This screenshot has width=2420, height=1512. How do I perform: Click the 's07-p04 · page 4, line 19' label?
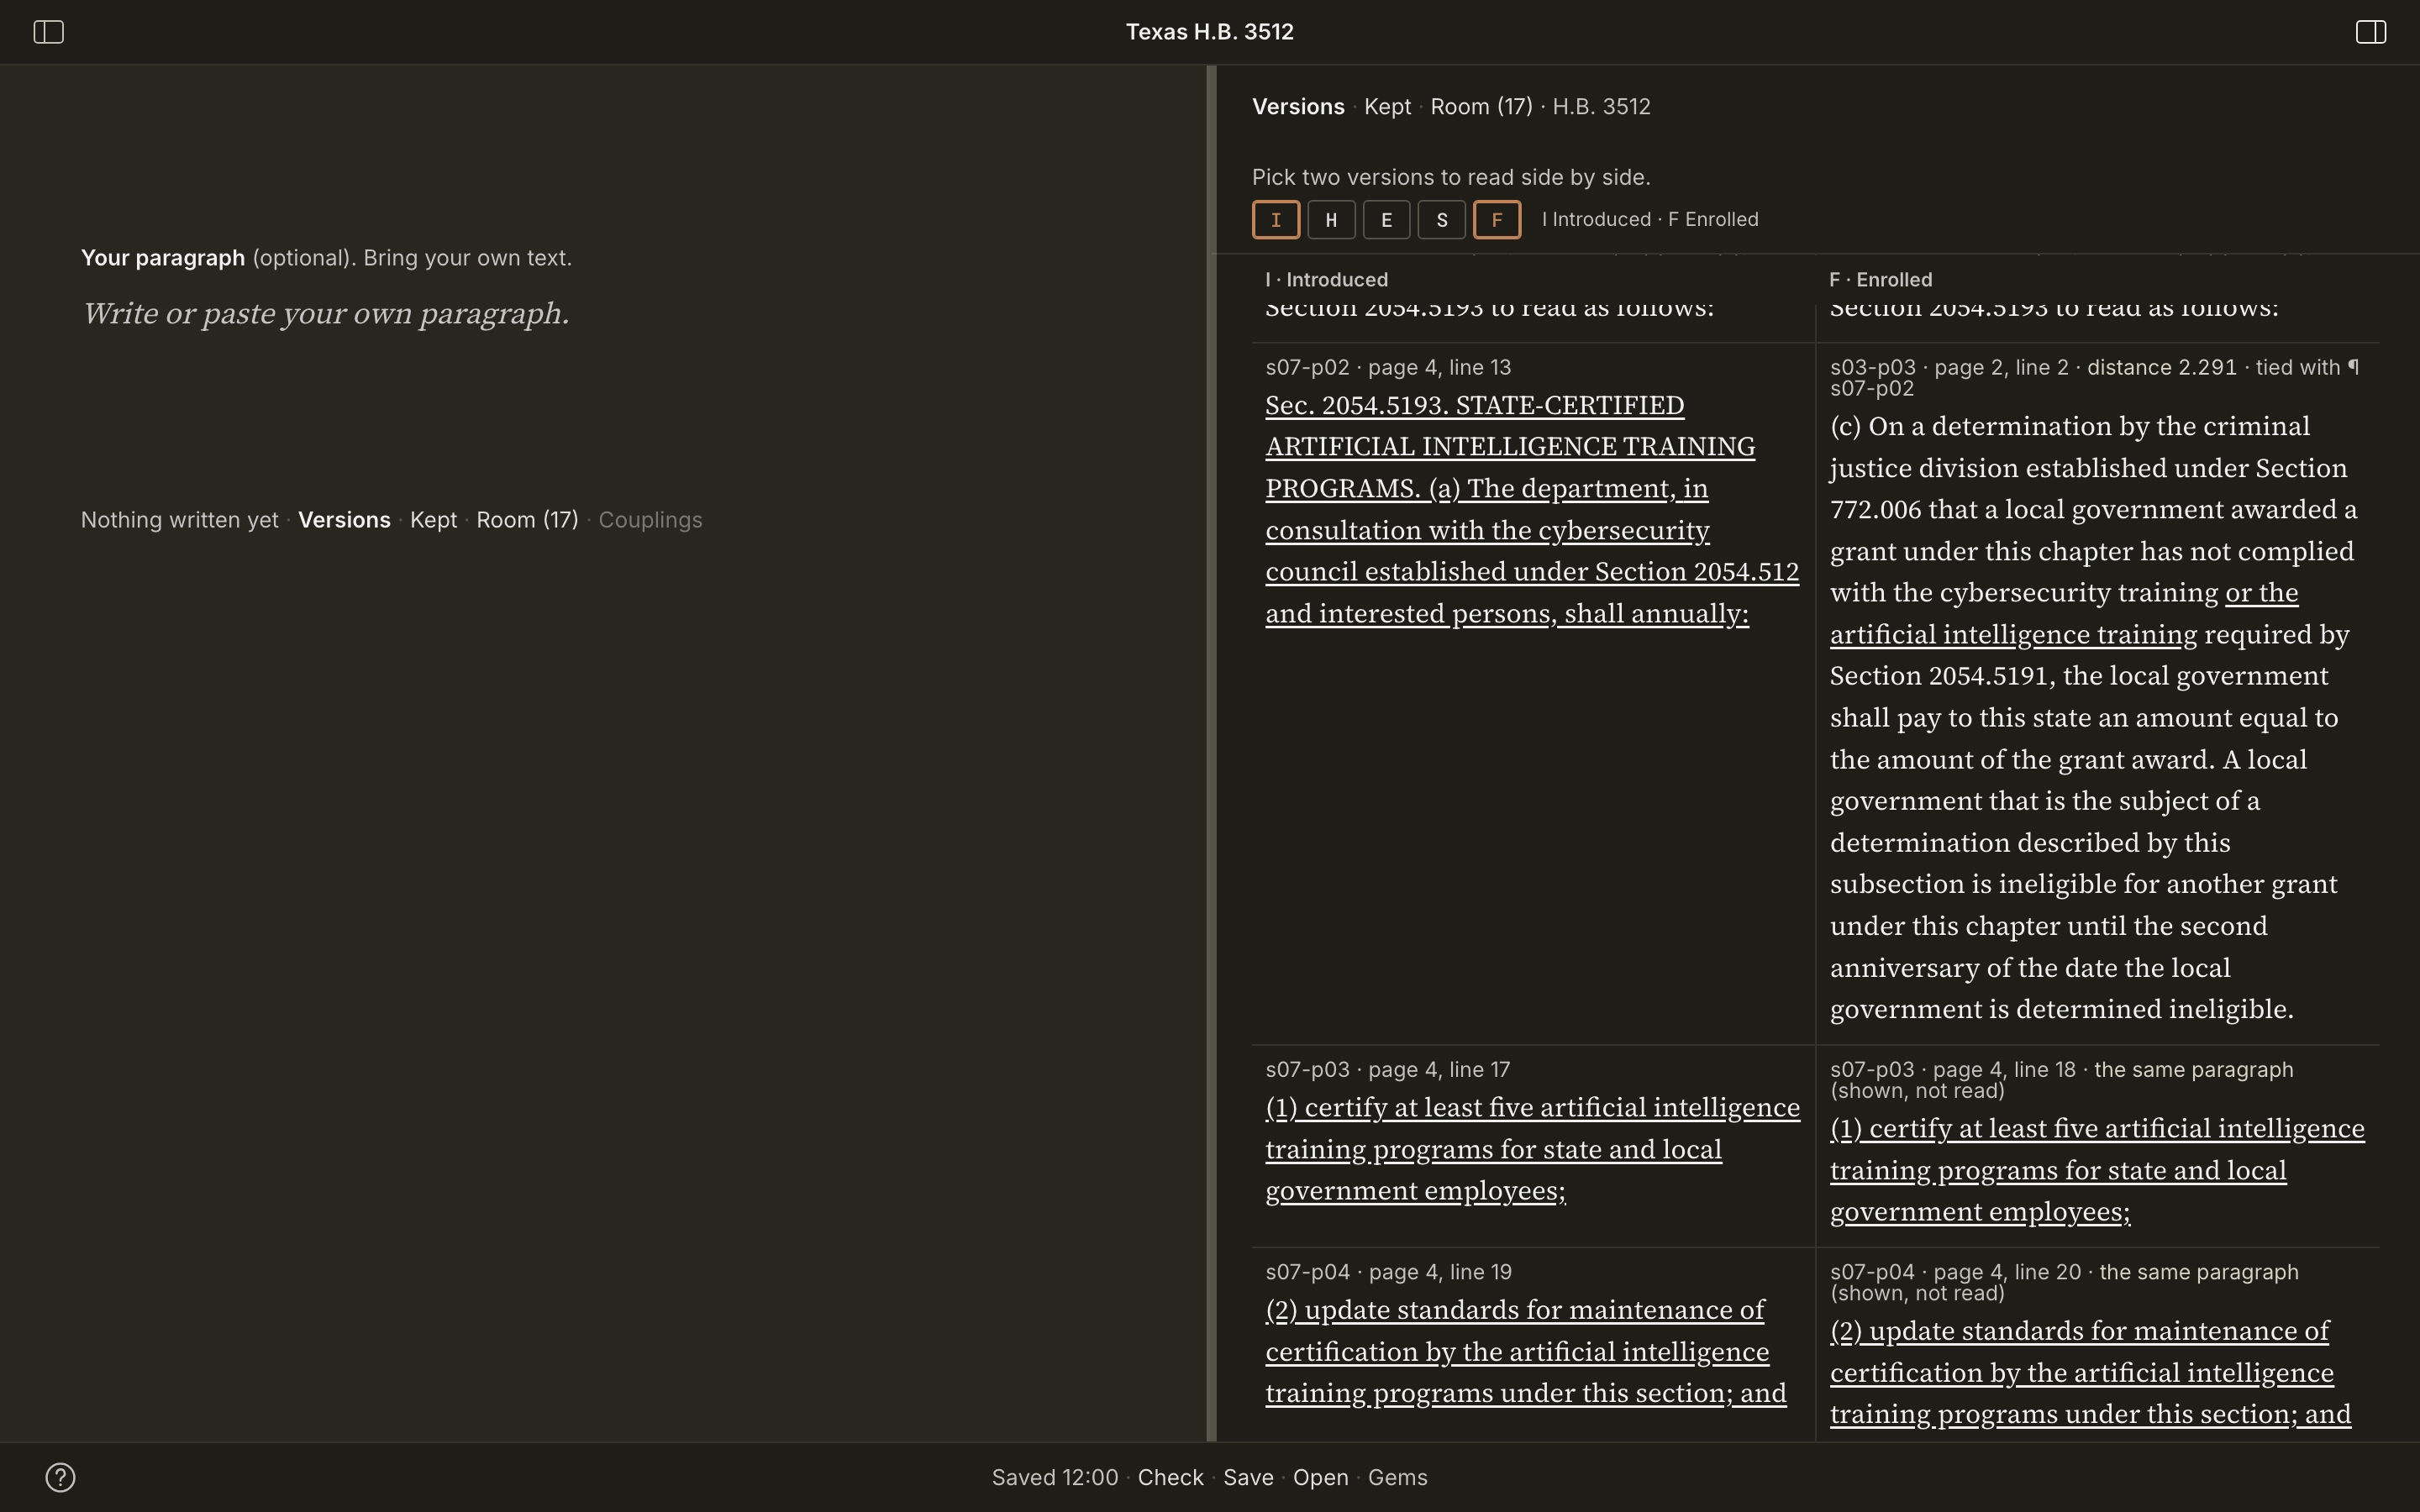(x=1388, y=1272)
